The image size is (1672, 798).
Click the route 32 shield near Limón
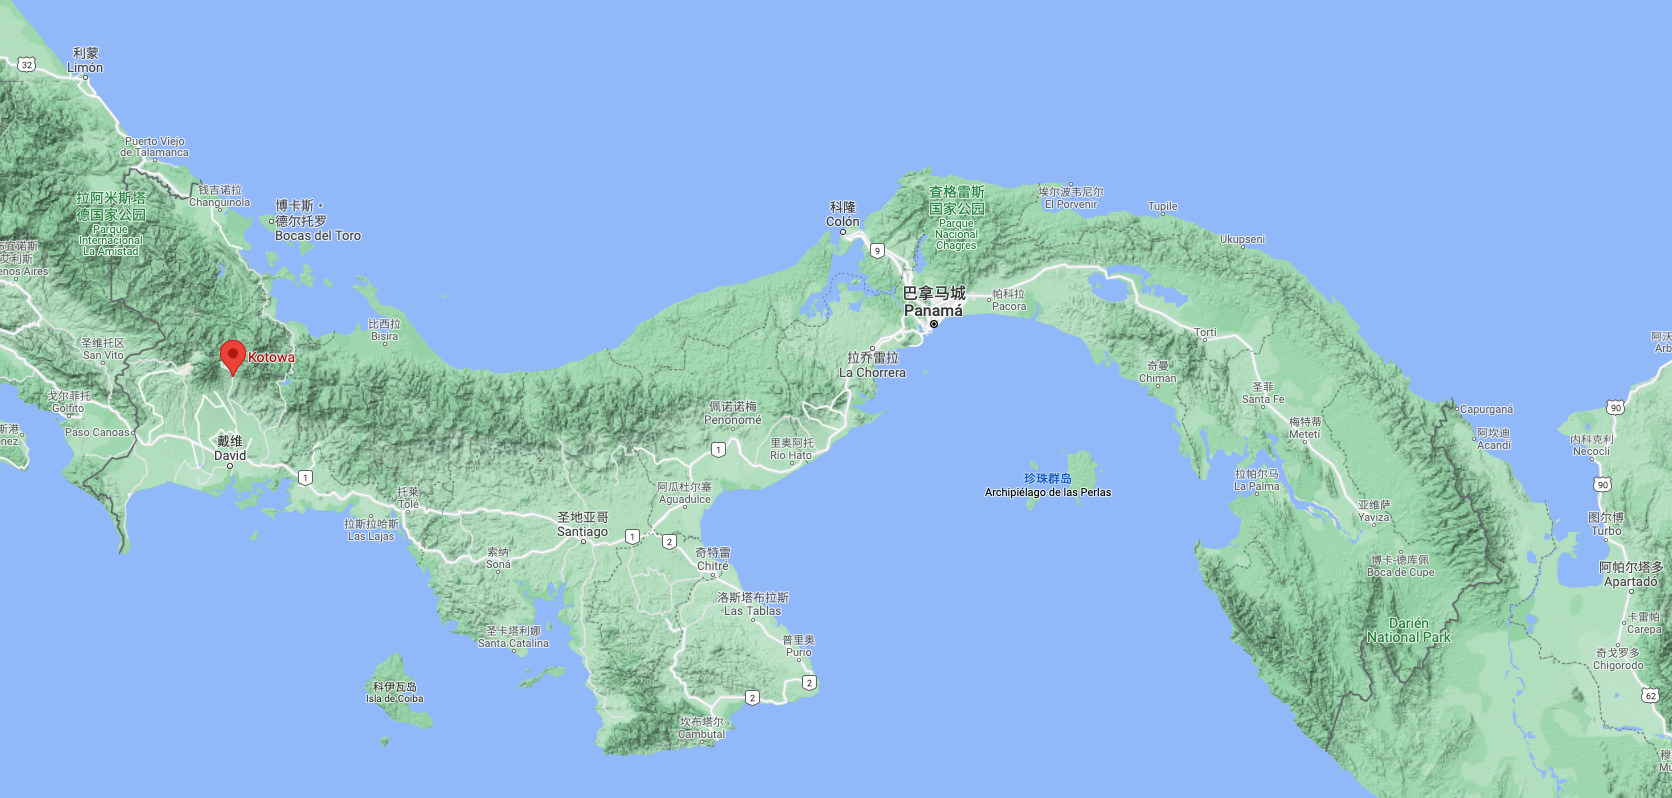[x=27, y=64]
